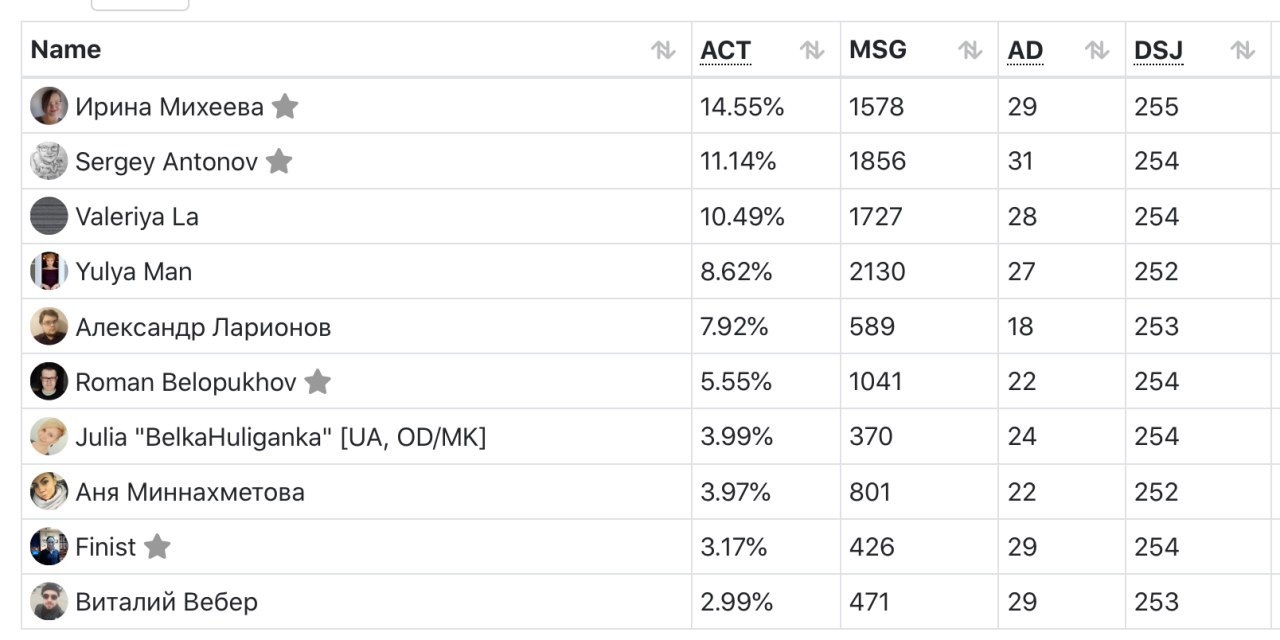
Task: Open Yulya Man's profile picture
Action: point(49,271)
